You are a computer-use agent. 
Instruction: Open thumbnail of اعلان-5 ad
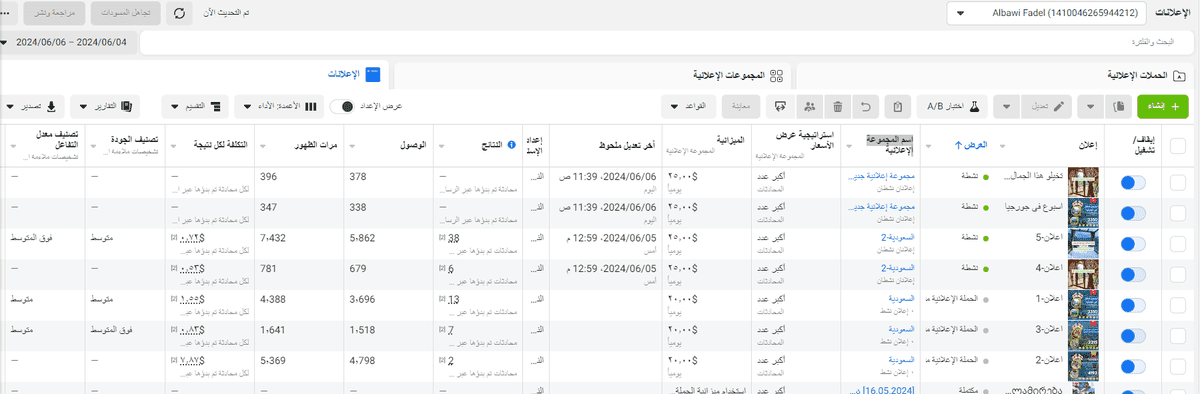[1083, 244]
